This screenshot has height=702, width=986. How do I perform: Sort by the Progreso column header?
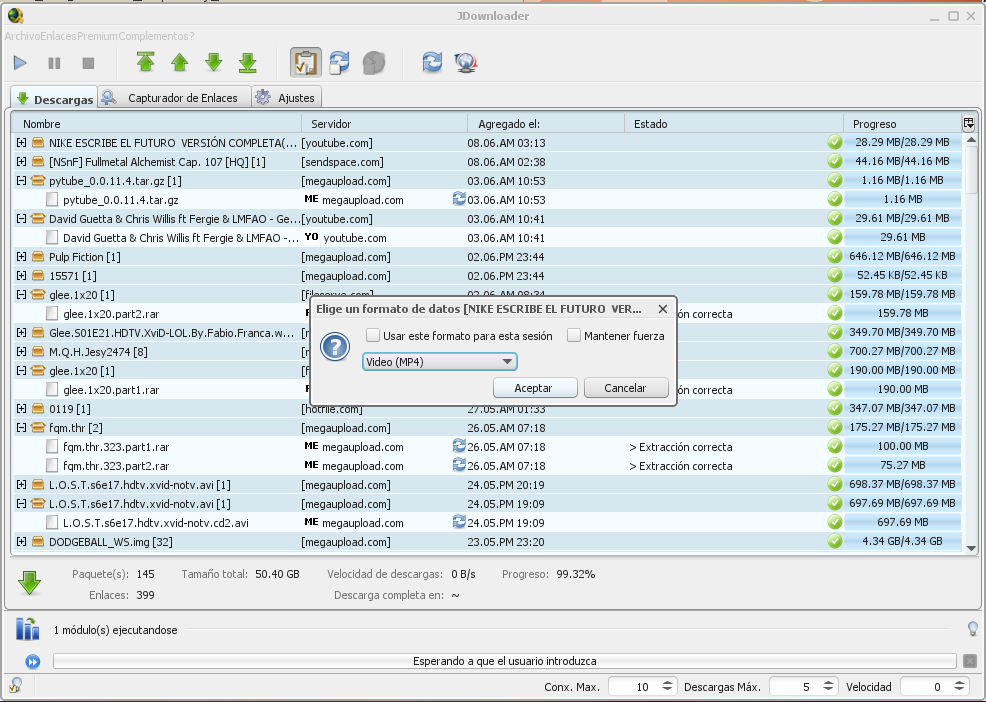pyautogui.click(x=902, y=124)
